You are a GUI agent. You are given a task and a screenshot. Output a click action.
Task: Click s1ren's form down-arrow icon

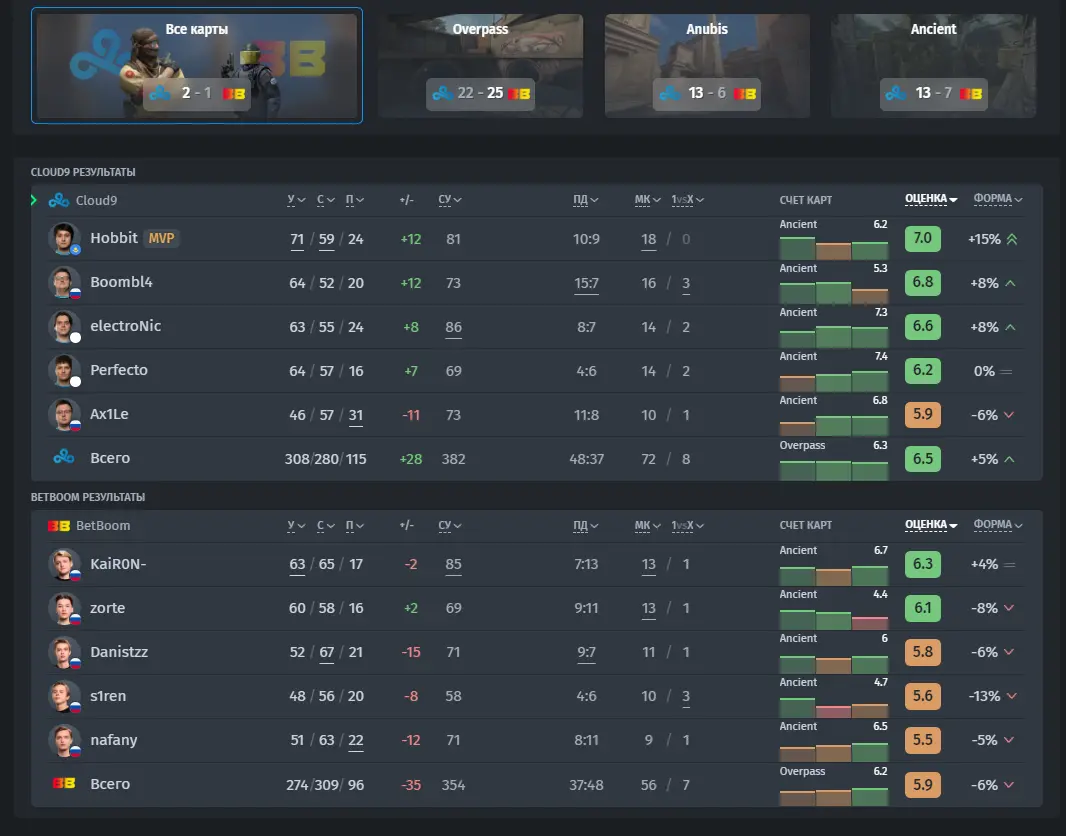coord(1012,696)
